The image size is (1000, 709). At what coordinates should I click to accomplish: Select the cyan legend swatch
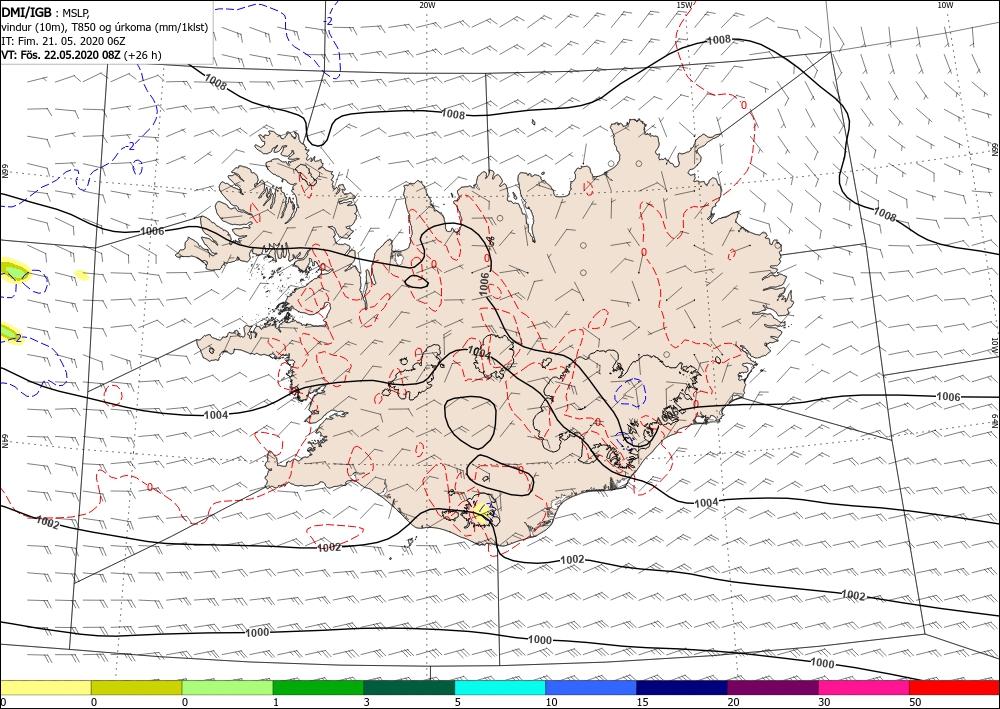point(500,687)
